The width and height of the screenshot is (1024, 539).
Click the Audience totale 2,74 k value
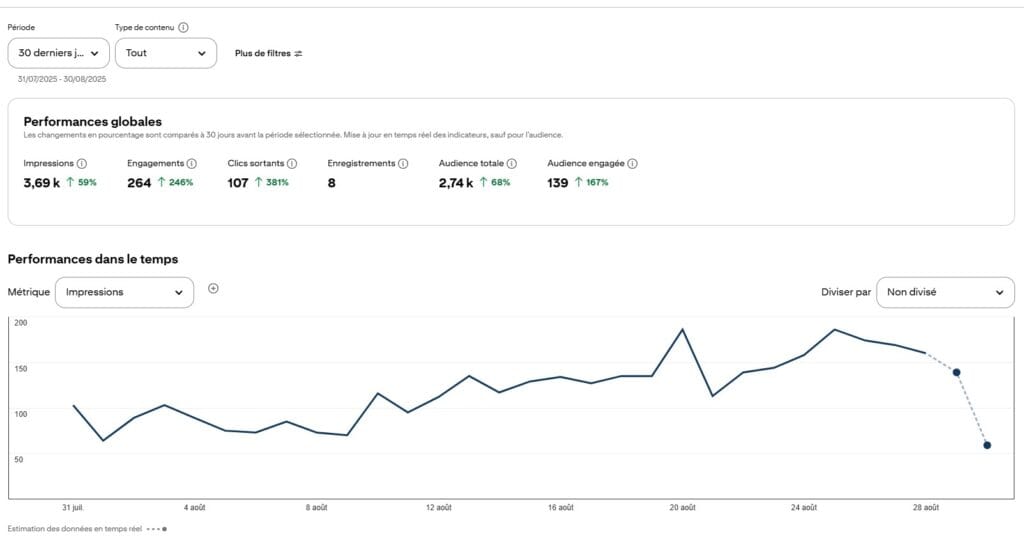[x=456, y=183]
